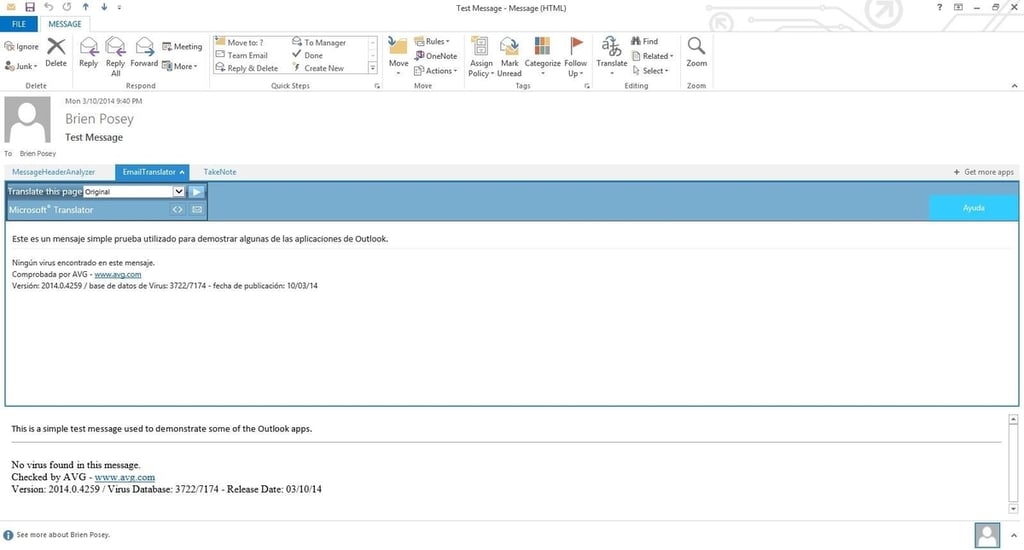Select the To Manager quick step

[319, 42]
